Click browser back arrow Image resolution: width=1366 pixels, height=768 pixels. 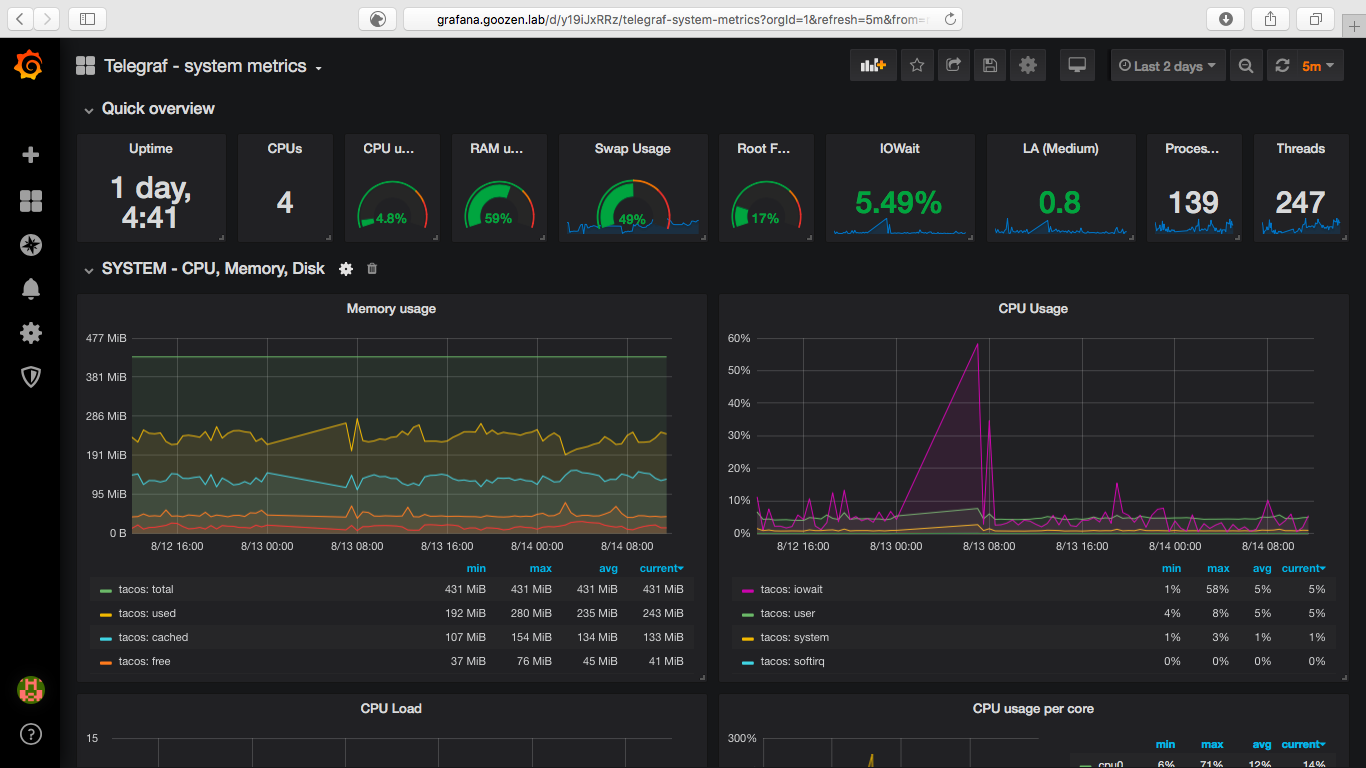(20, 18)
